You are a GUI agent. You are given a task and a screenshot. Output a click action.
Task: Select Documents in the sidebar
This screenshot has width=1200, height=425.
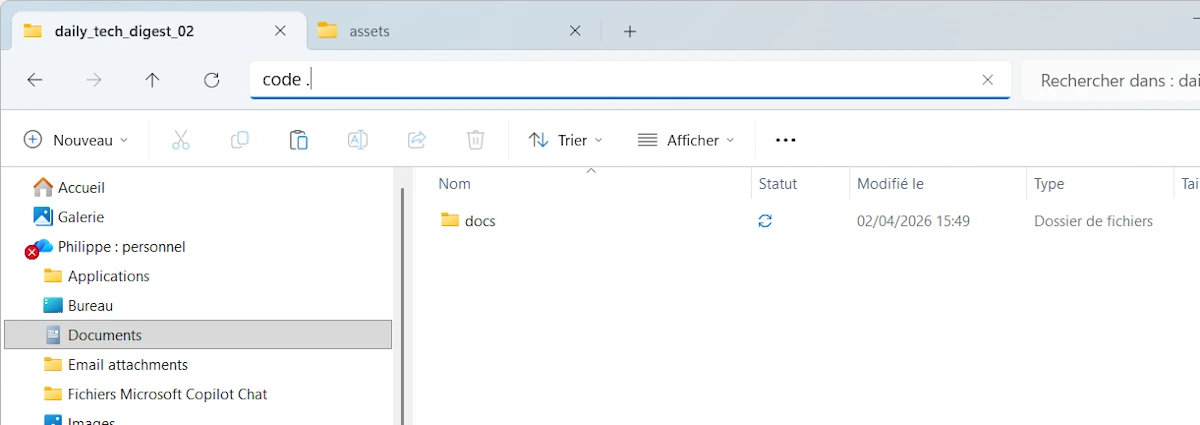198,335
